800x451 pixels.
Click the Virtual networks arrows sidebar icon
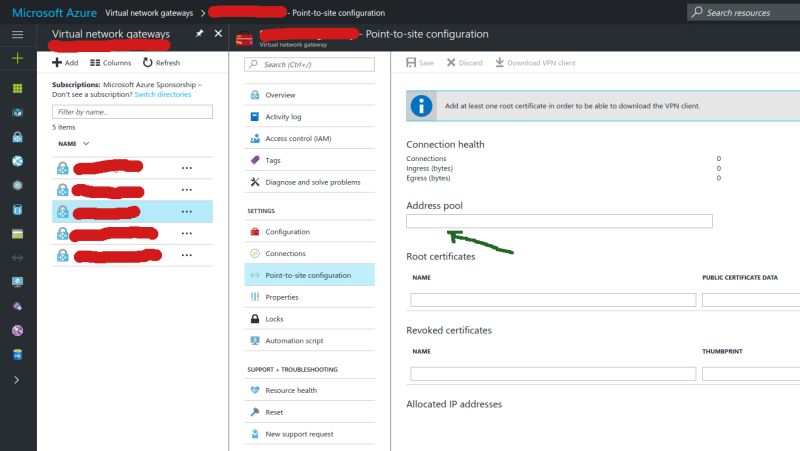tap(17, 258)
